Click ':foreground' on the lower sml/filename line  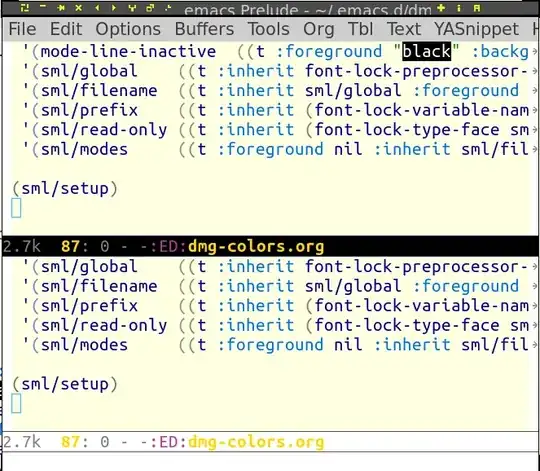point(466,286)
